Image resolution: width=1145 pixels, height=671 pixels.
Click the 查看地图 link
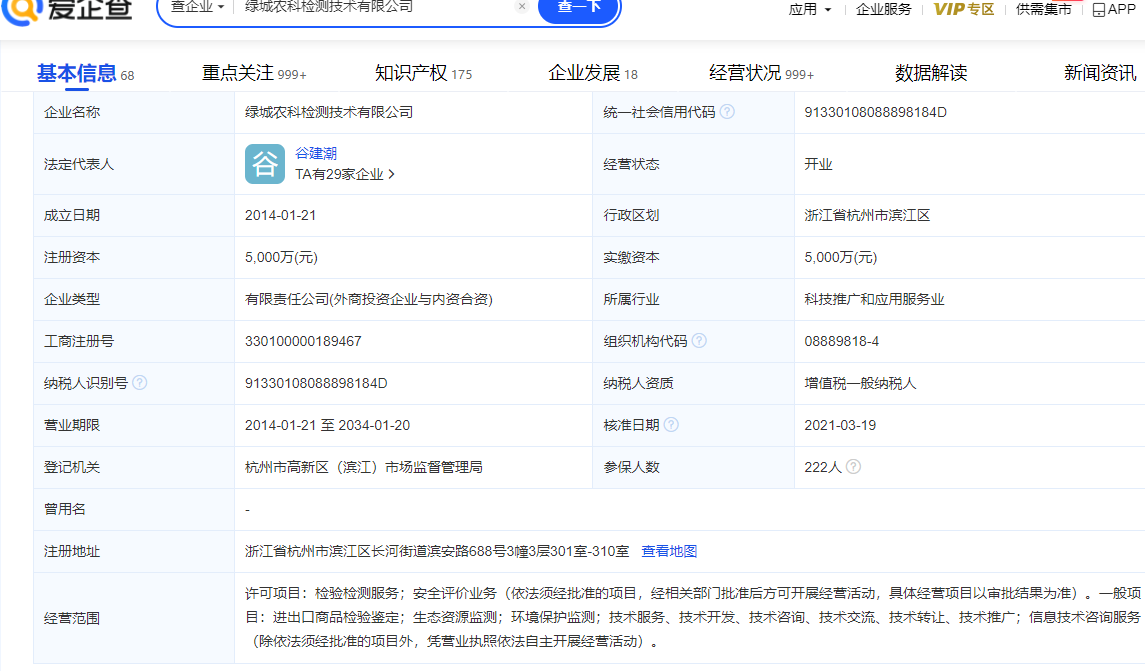(x=669, y=551)
